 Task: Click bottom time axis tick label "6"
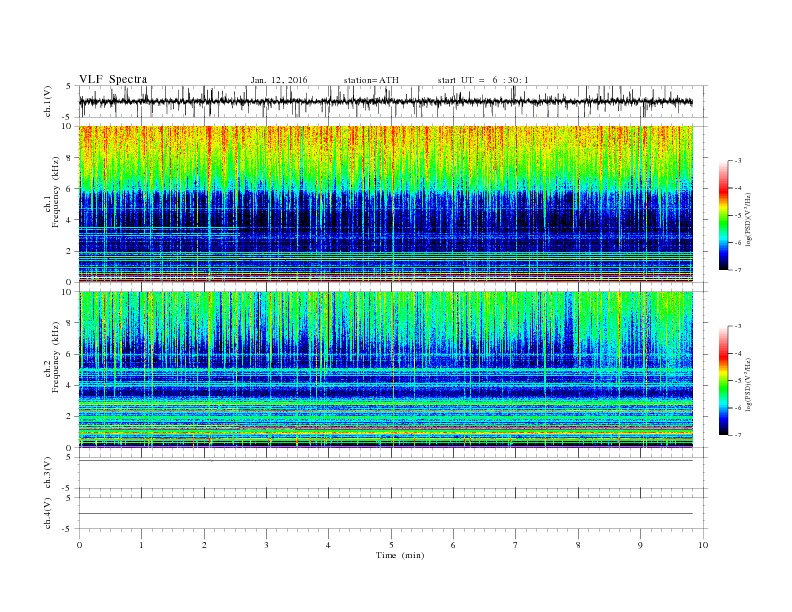[x=453, y=545]
